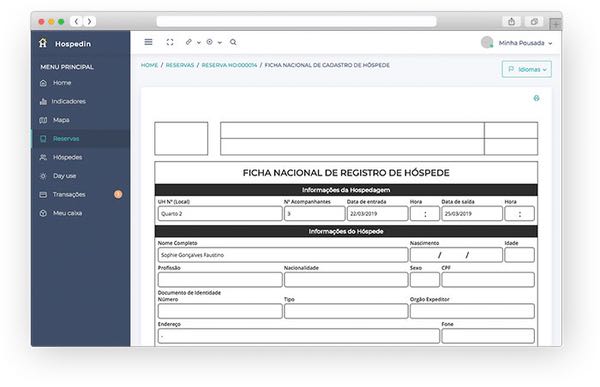Click the CPF field

click(488, 280)
